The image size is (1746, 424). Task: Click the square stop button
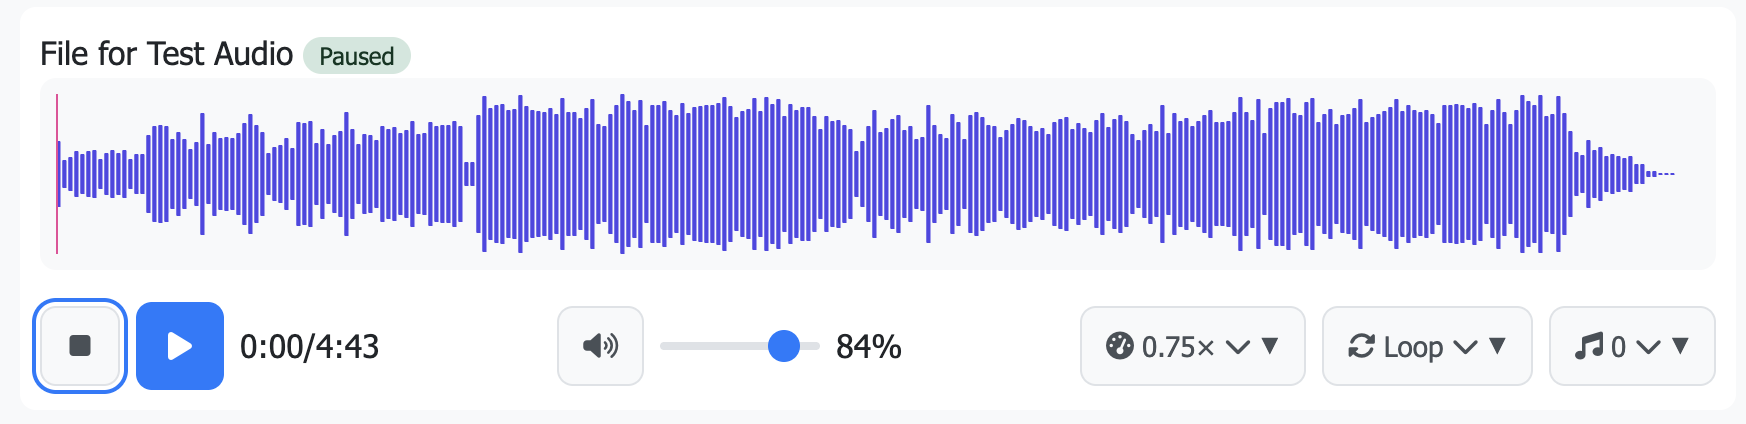[80, 346]
